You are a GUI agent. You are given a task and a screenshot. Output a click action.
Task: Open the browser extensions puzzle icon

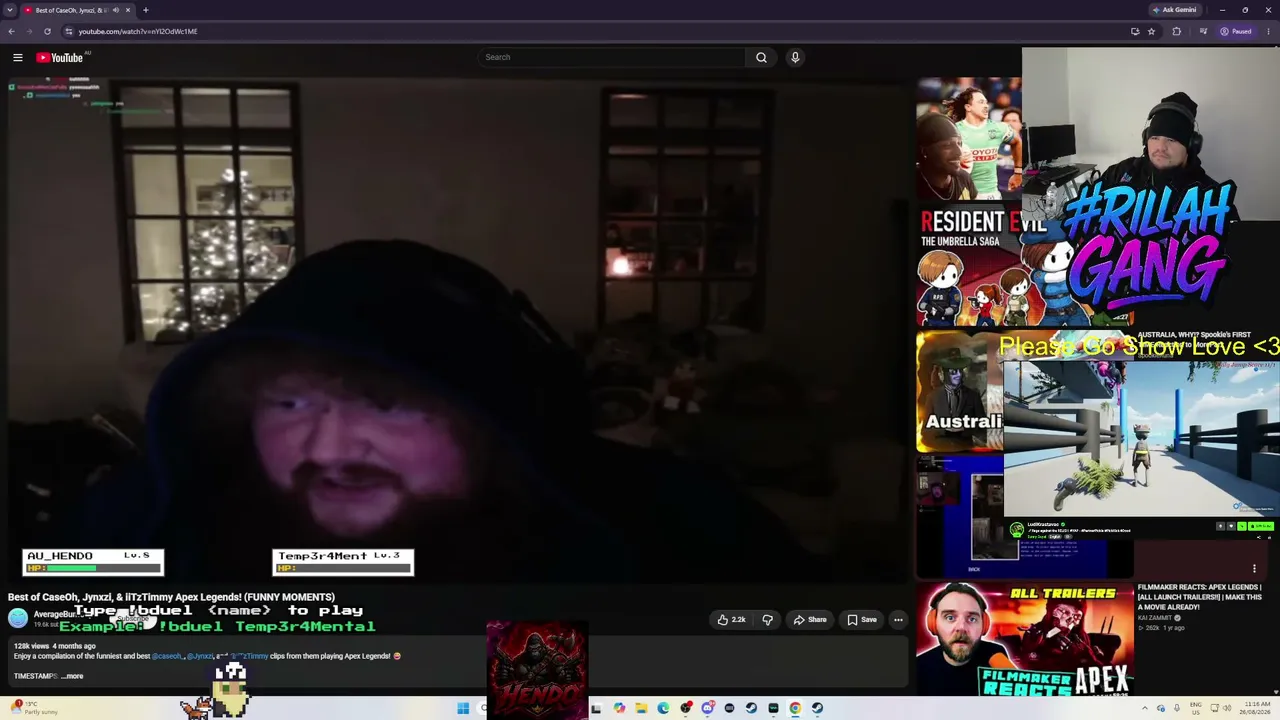point(1176,31)
